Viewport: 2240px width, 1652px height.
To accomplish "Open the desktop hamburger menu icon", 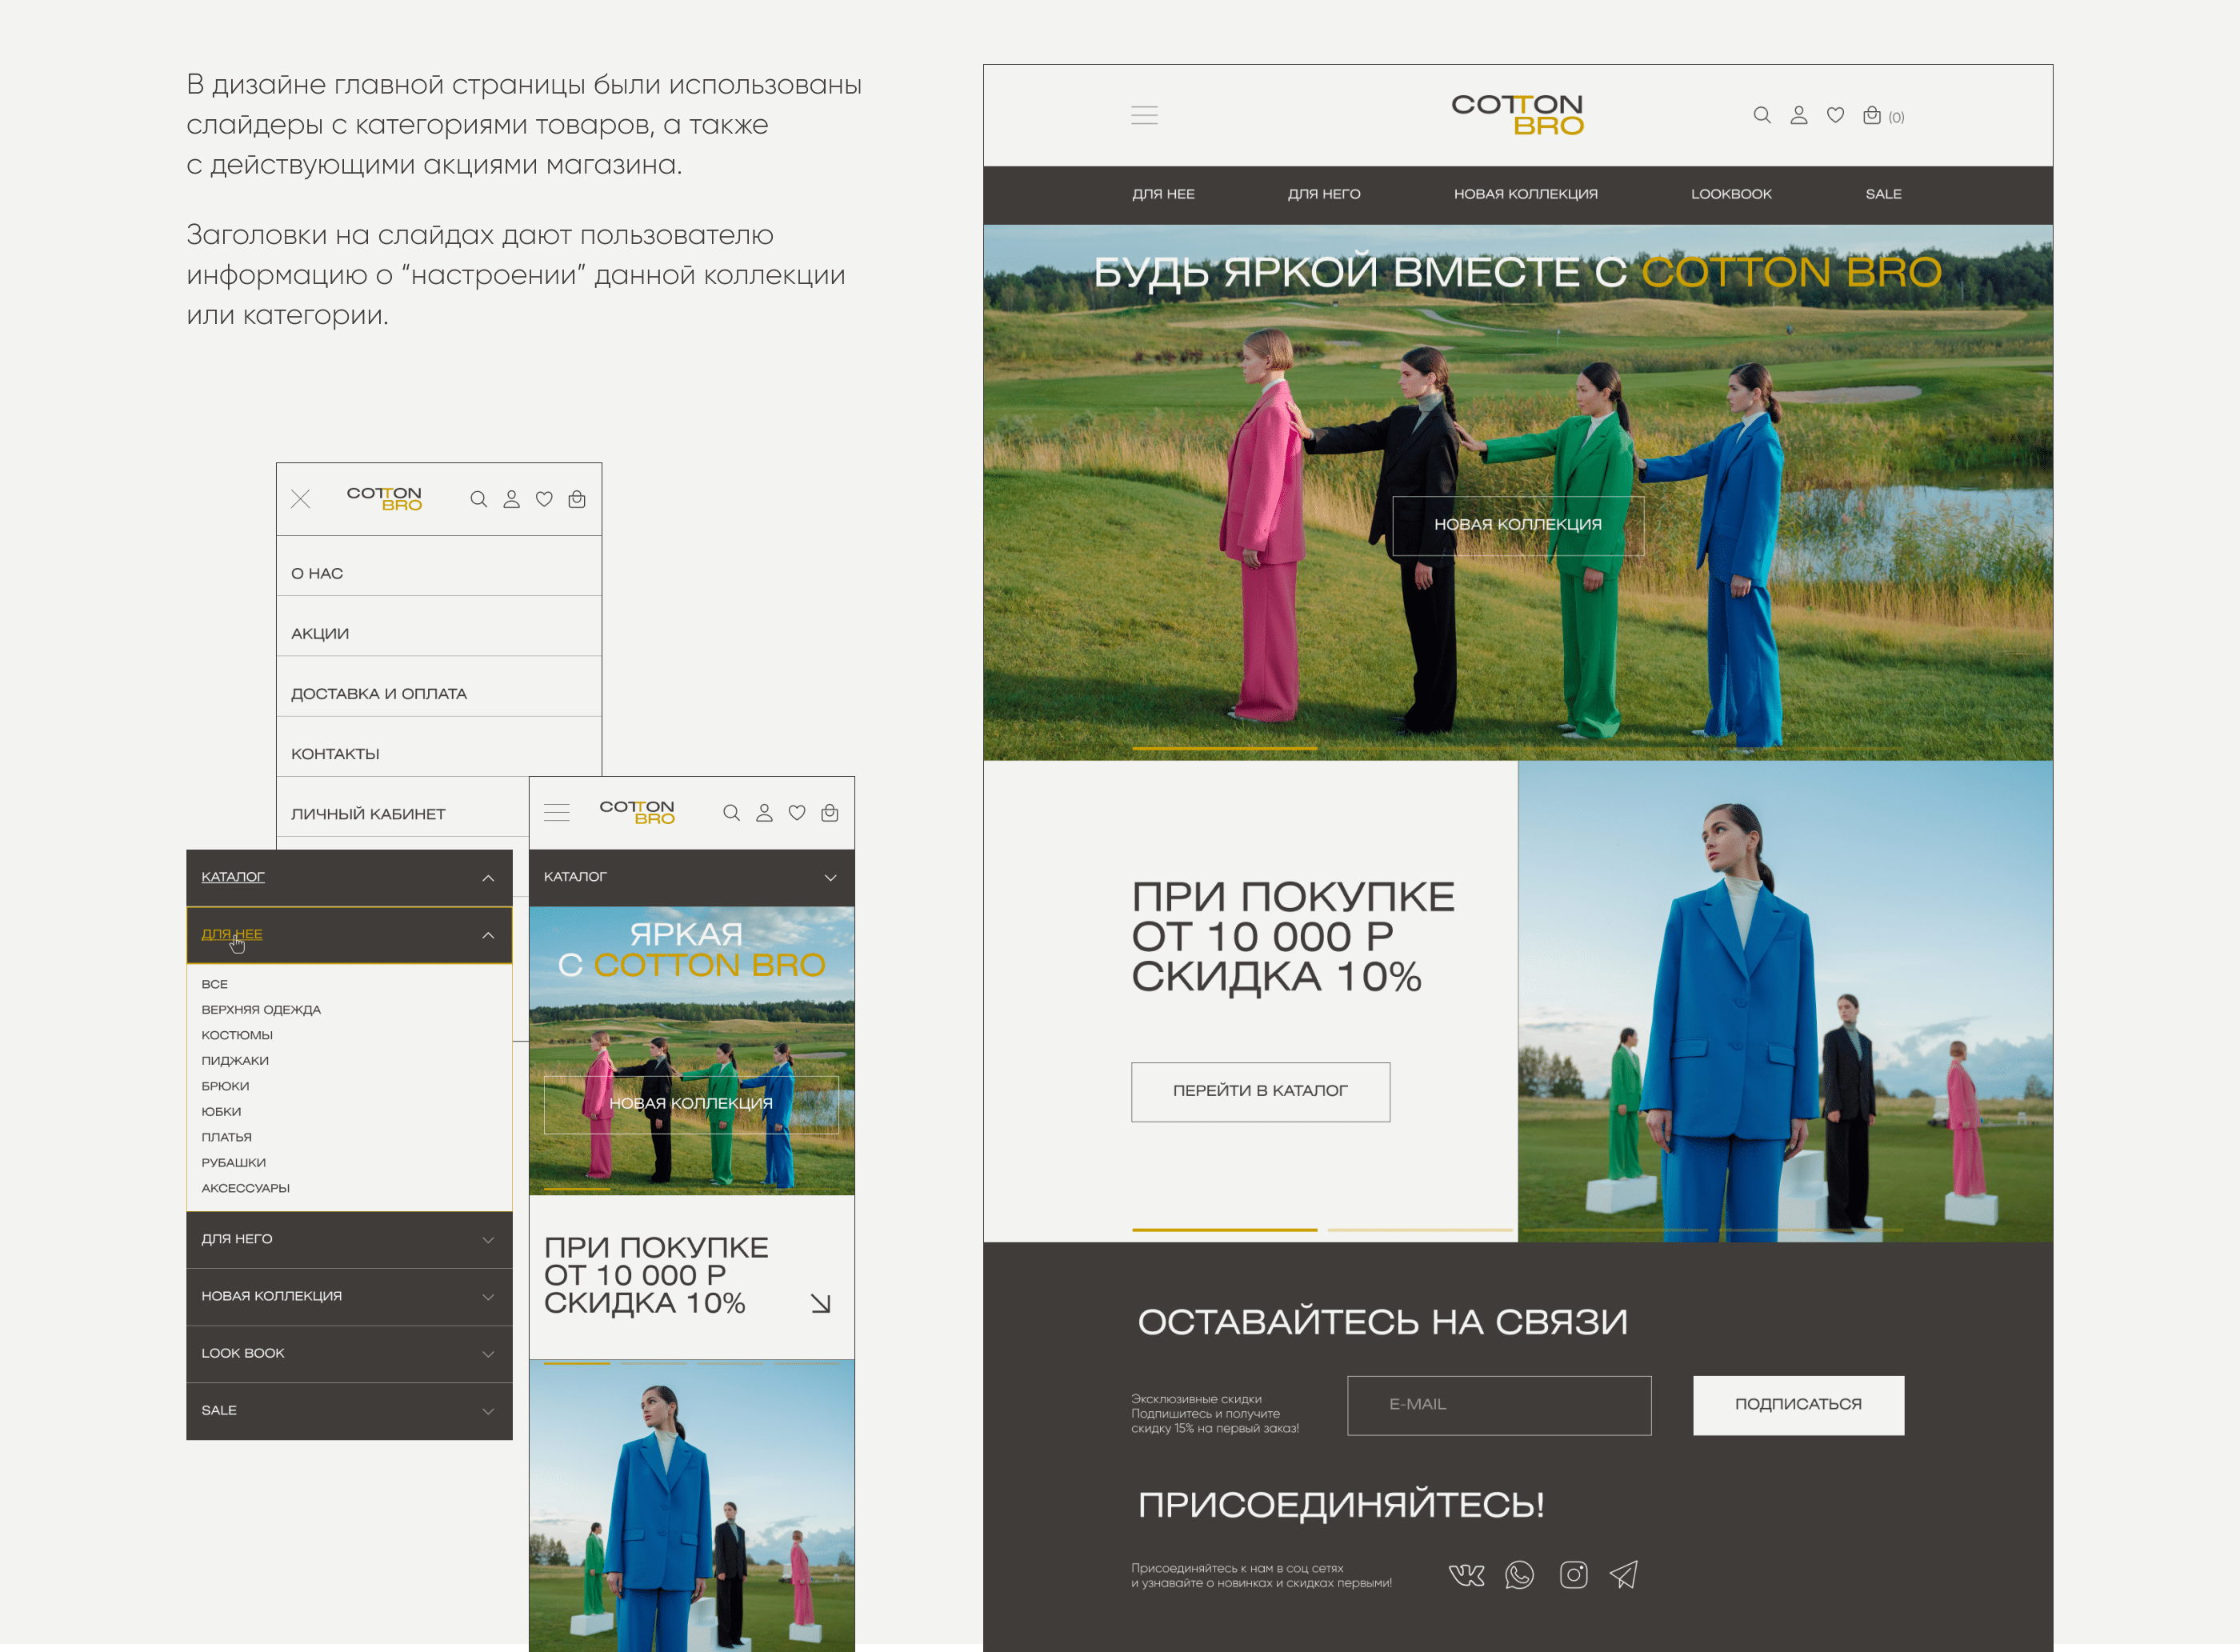I will click(x=1144, y=115).
